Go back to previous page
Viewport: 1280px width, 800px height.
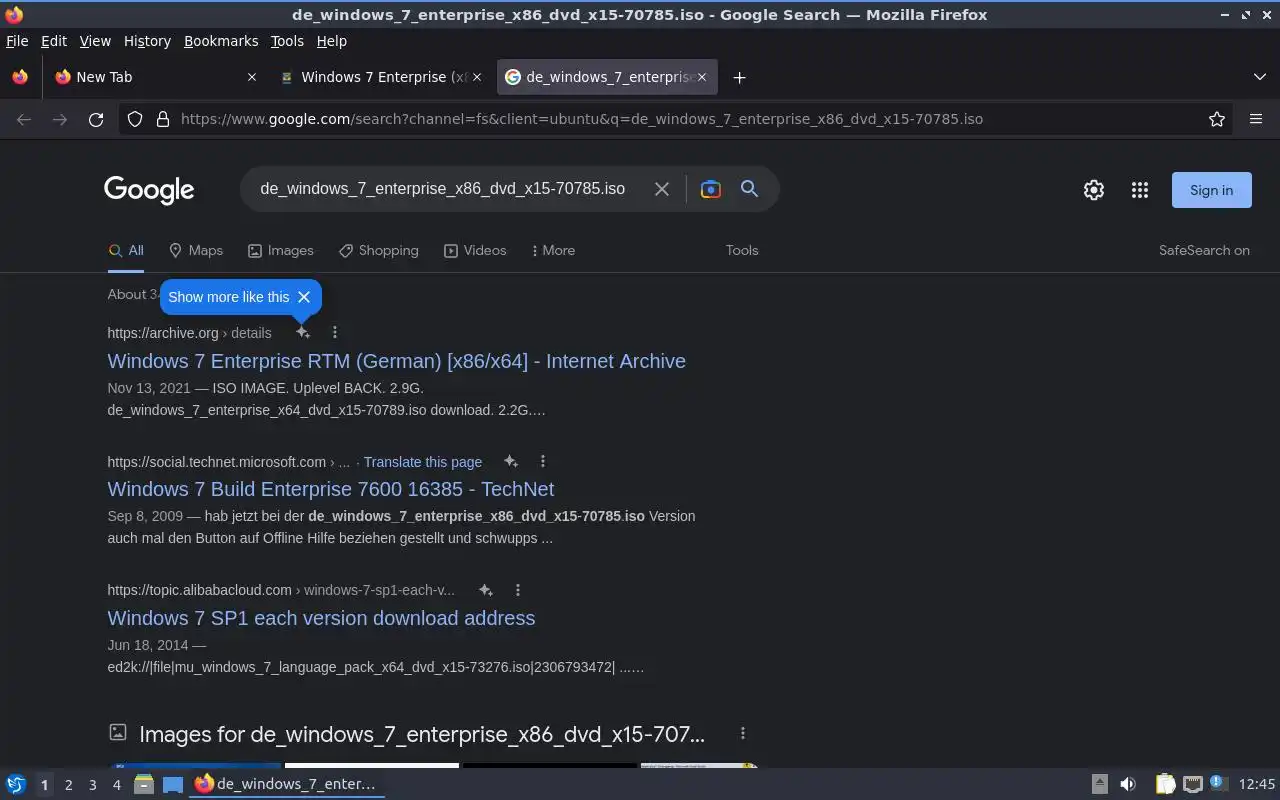[24, 119]
